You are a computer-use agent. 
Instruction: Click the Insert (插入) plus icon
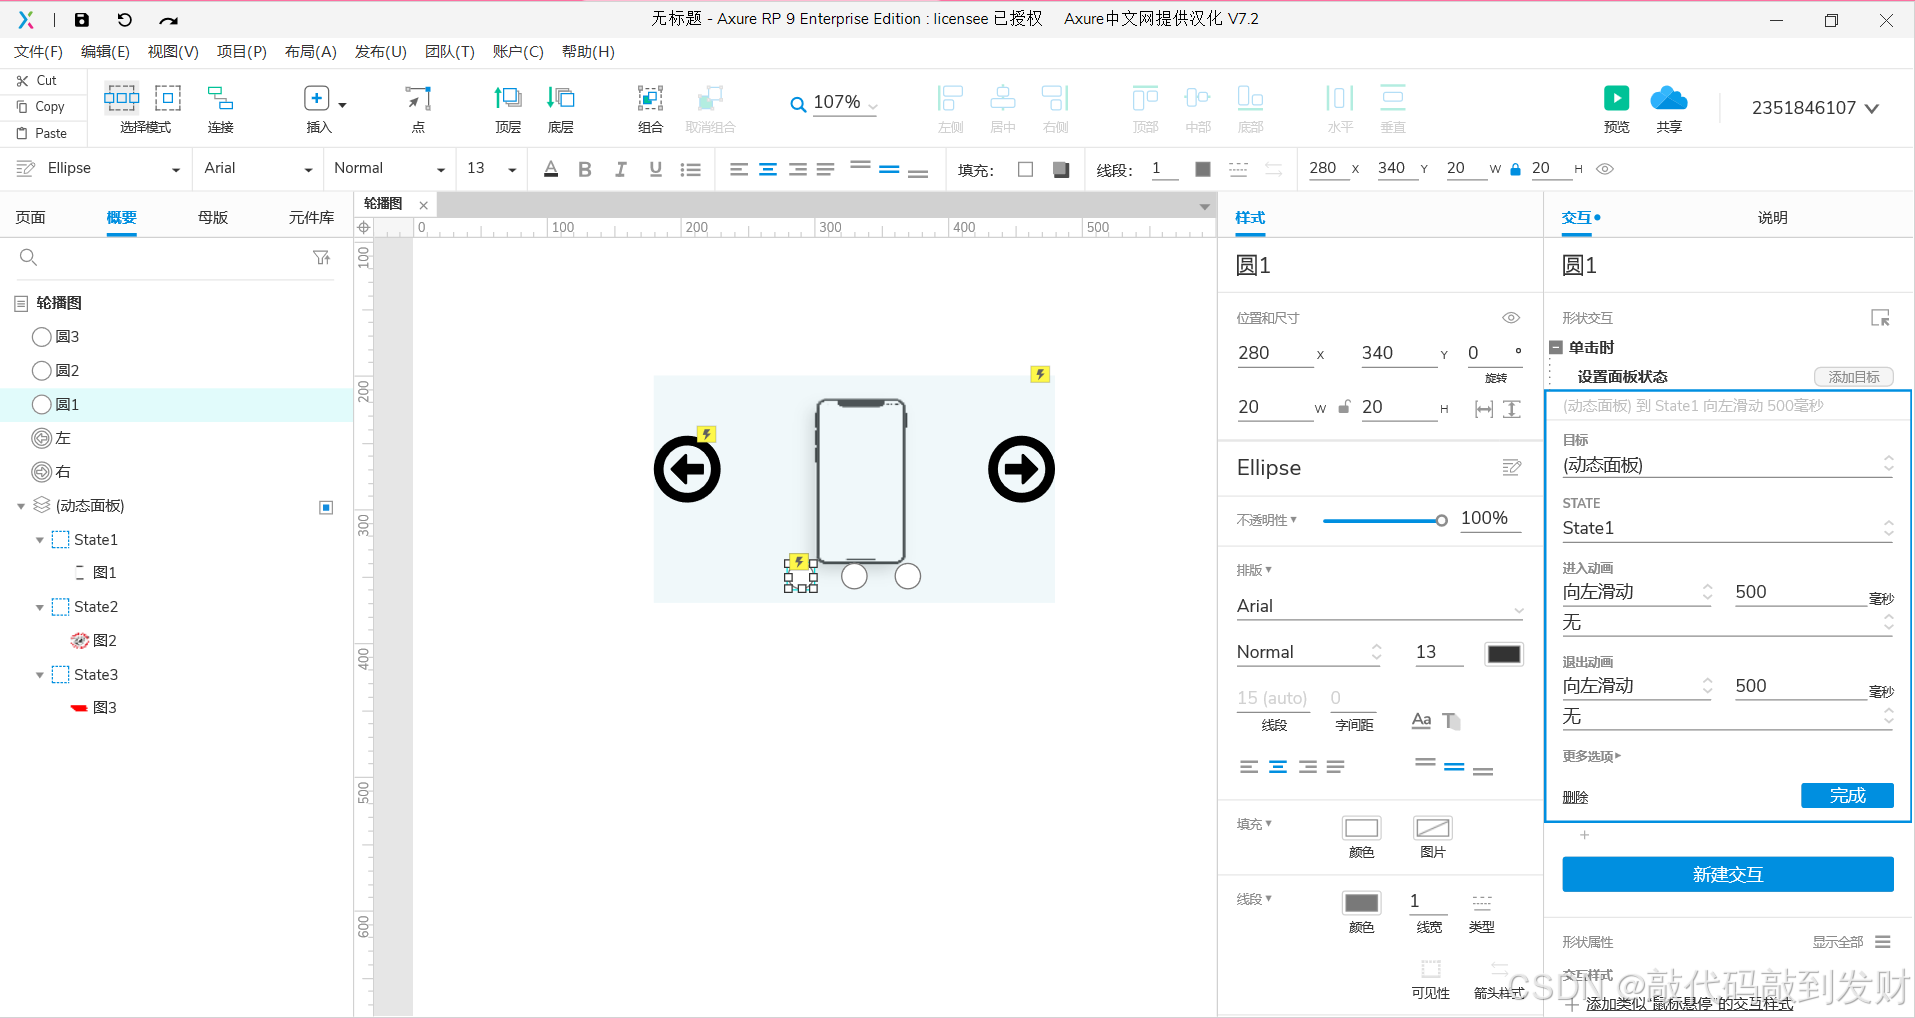tap(317, 98)
